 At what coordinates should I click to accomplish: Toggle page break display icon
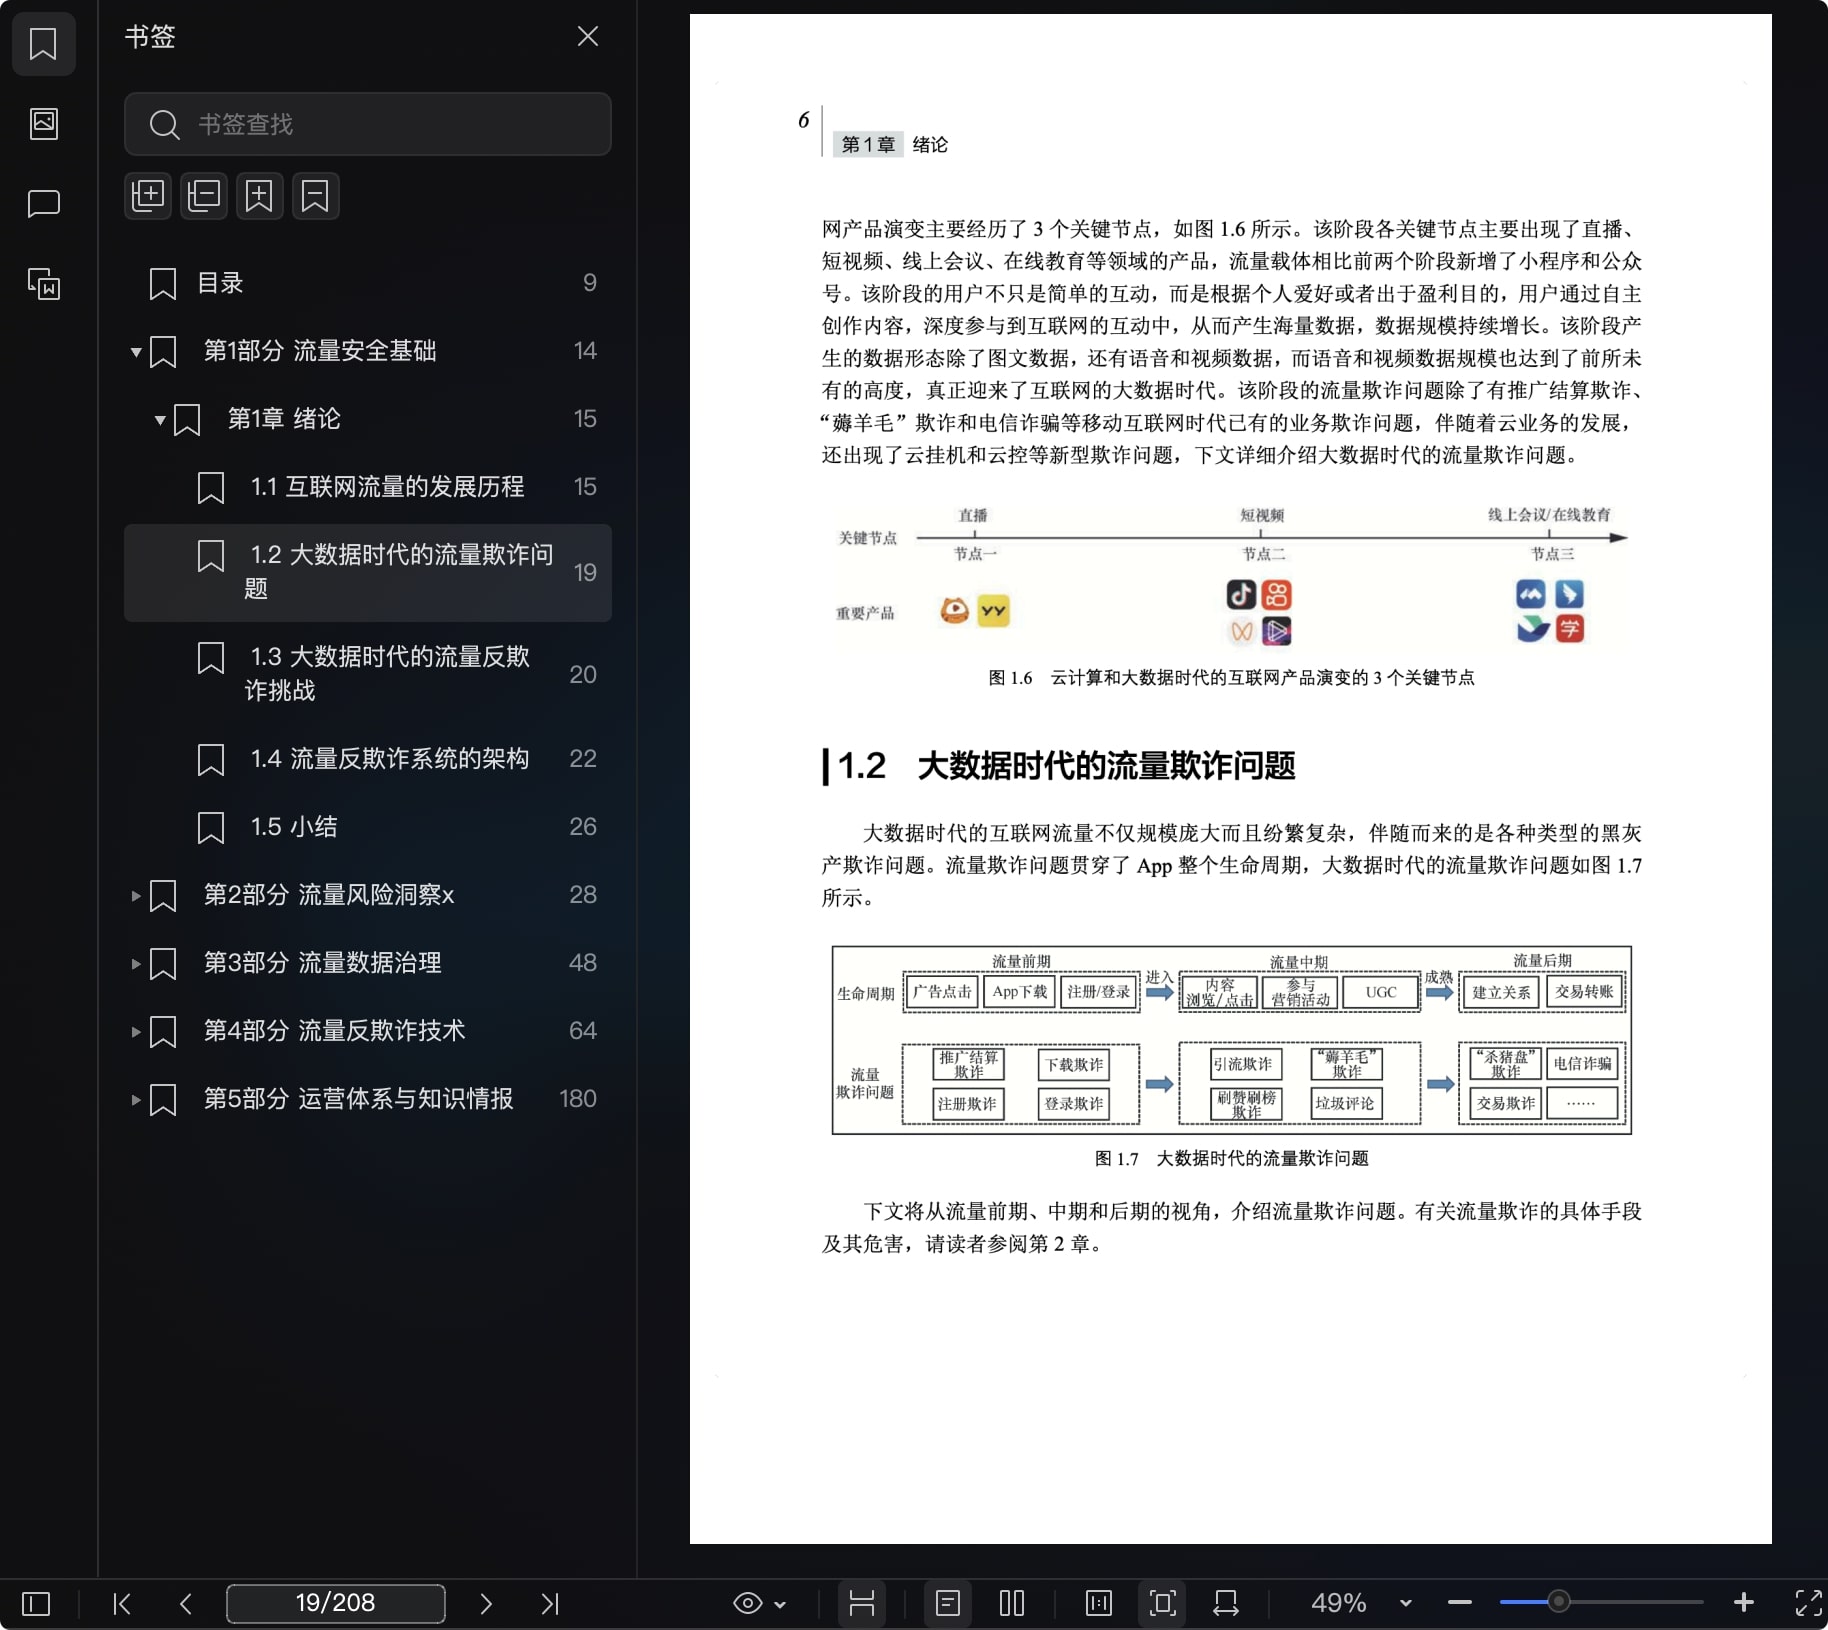861,1604
